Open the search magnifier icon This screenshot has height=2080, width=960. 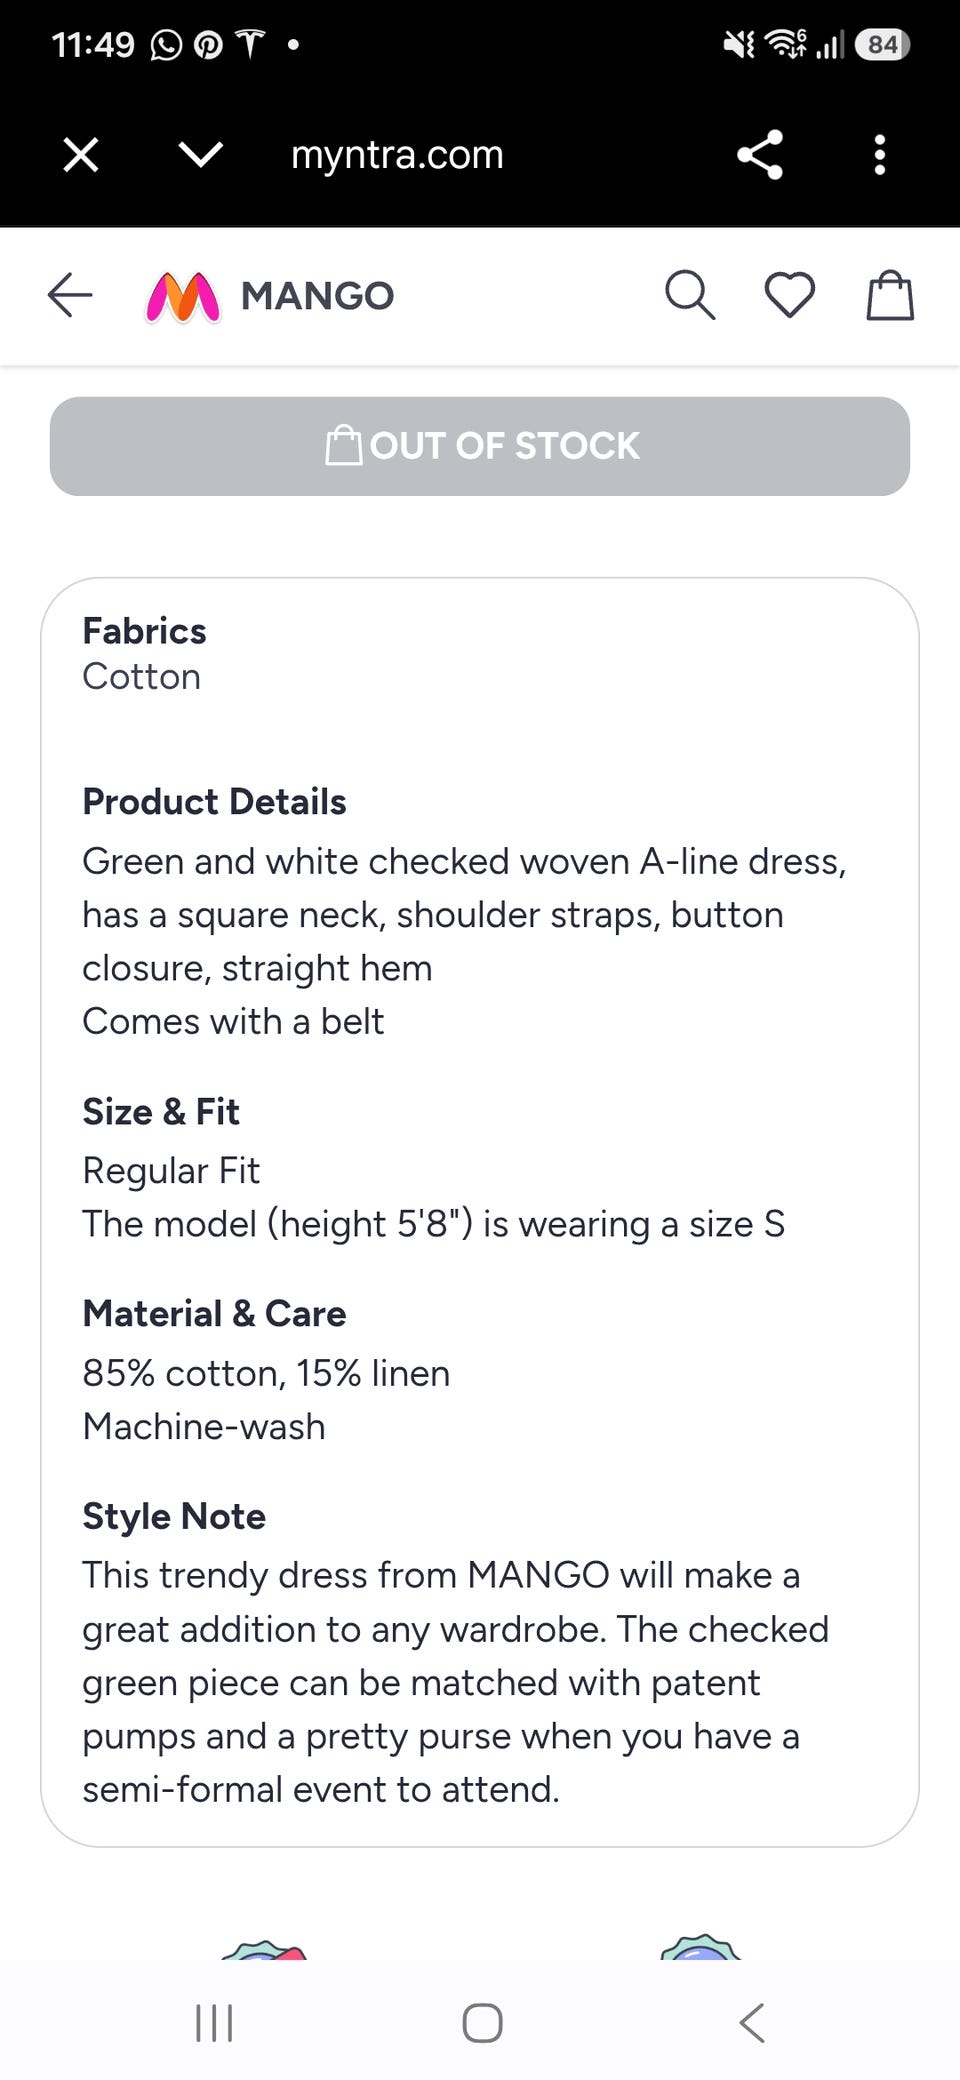[x=690, y=295]
